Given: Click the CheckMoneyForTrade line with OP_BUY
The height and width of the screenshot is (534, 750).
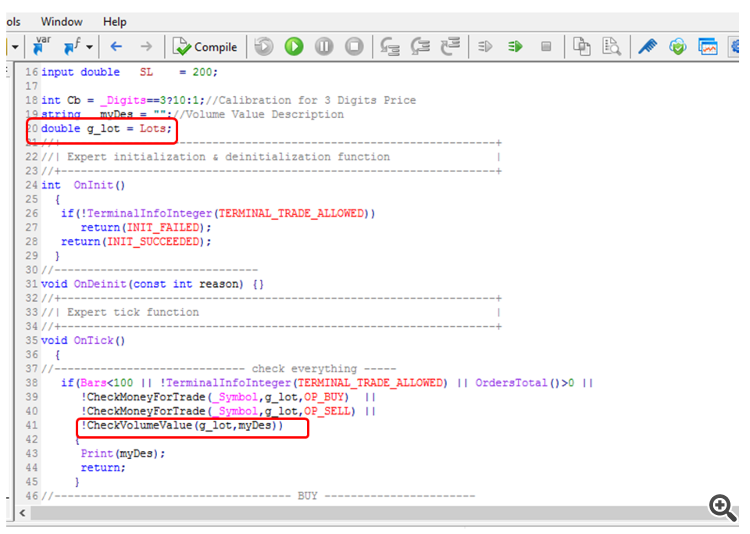Looking at the screenshot, I should (228, 397).
